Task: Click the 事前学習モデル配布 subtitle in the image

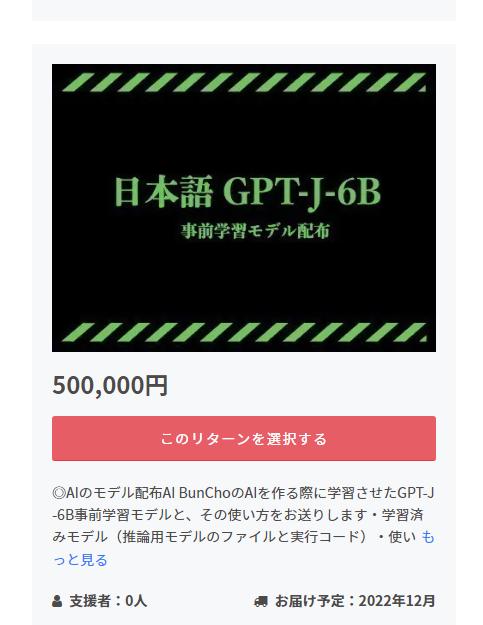Action: click(255, 231)
